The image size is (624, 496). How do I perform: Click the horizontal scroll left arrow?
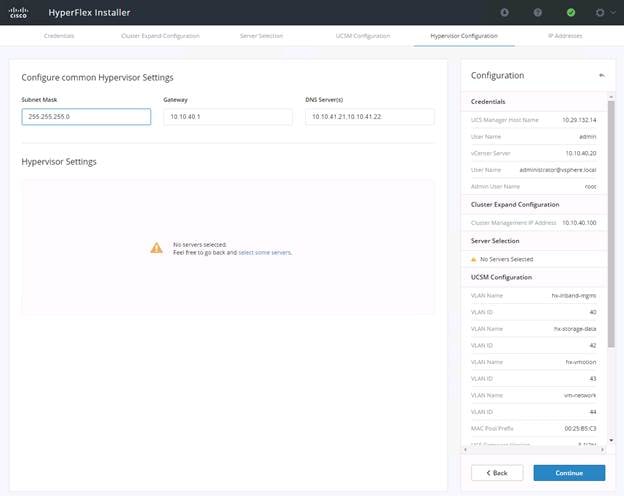click(x=466, y=449)
